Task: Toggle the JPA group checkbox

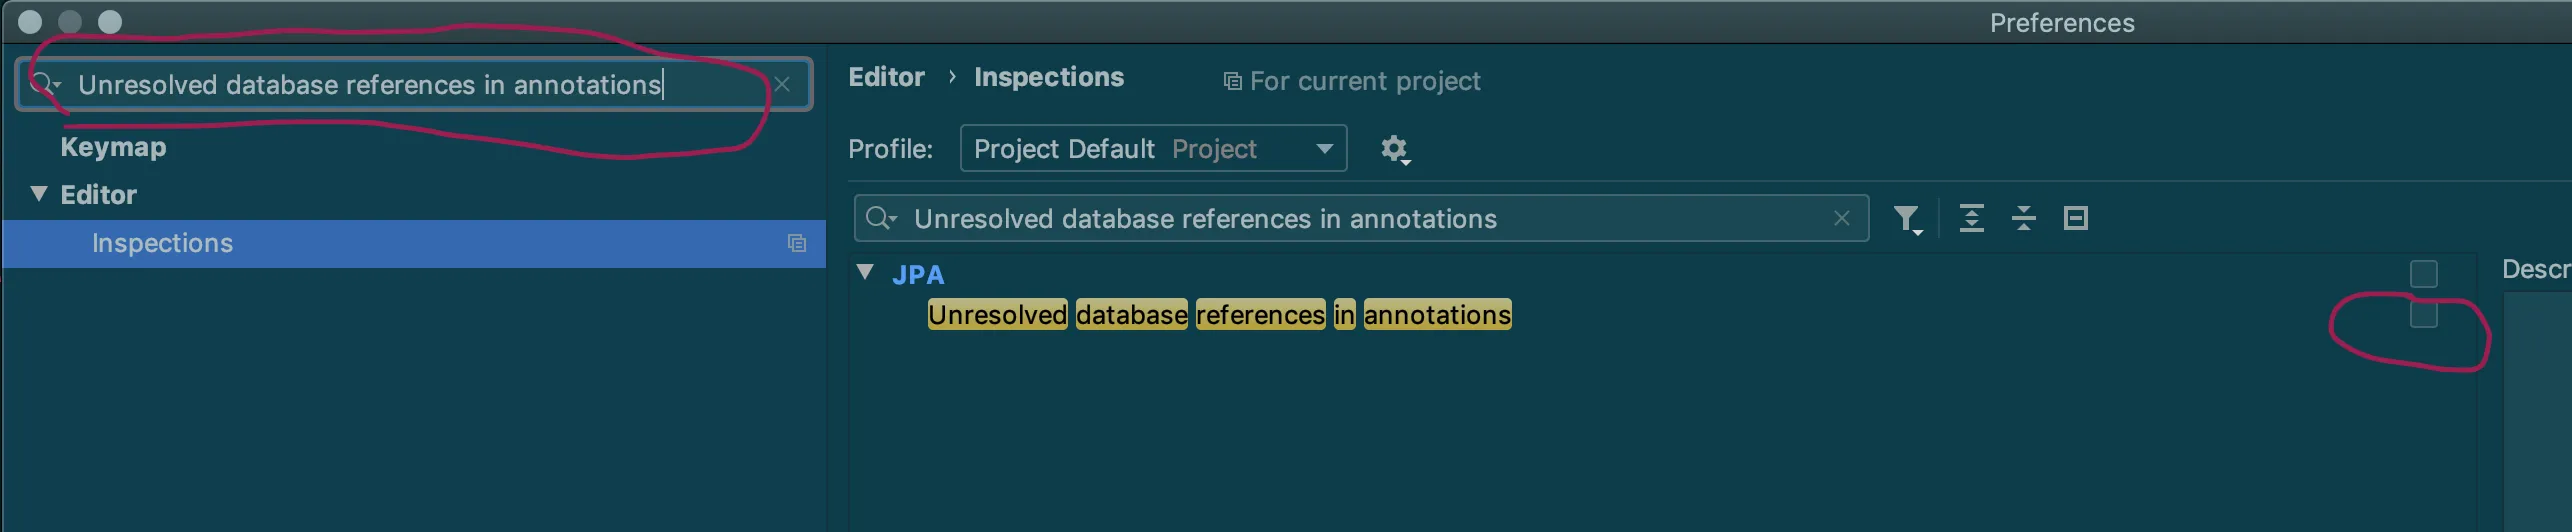Action: click(x=2423, y=274)
